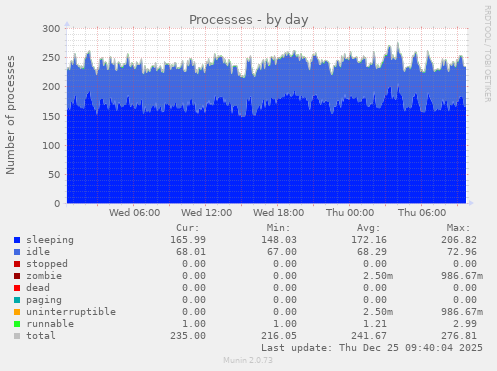Click the 100 y-axis tick label
The height and width of the screenshot is (371, 497).
coord(51,145)
